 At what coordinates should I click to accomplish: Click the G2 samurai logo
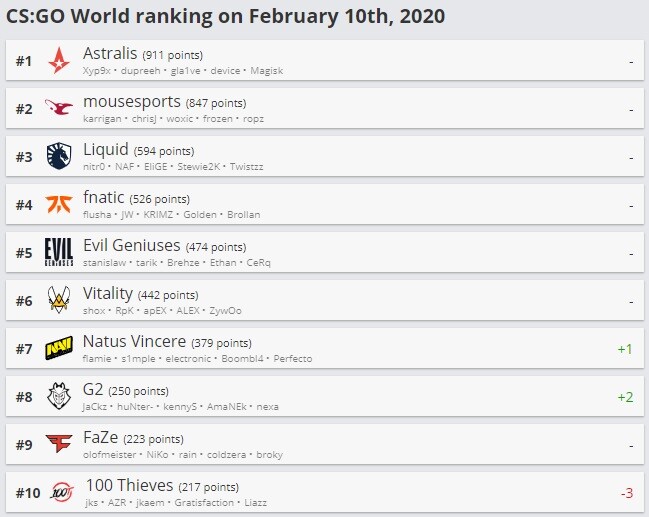(x=59, y=396)
